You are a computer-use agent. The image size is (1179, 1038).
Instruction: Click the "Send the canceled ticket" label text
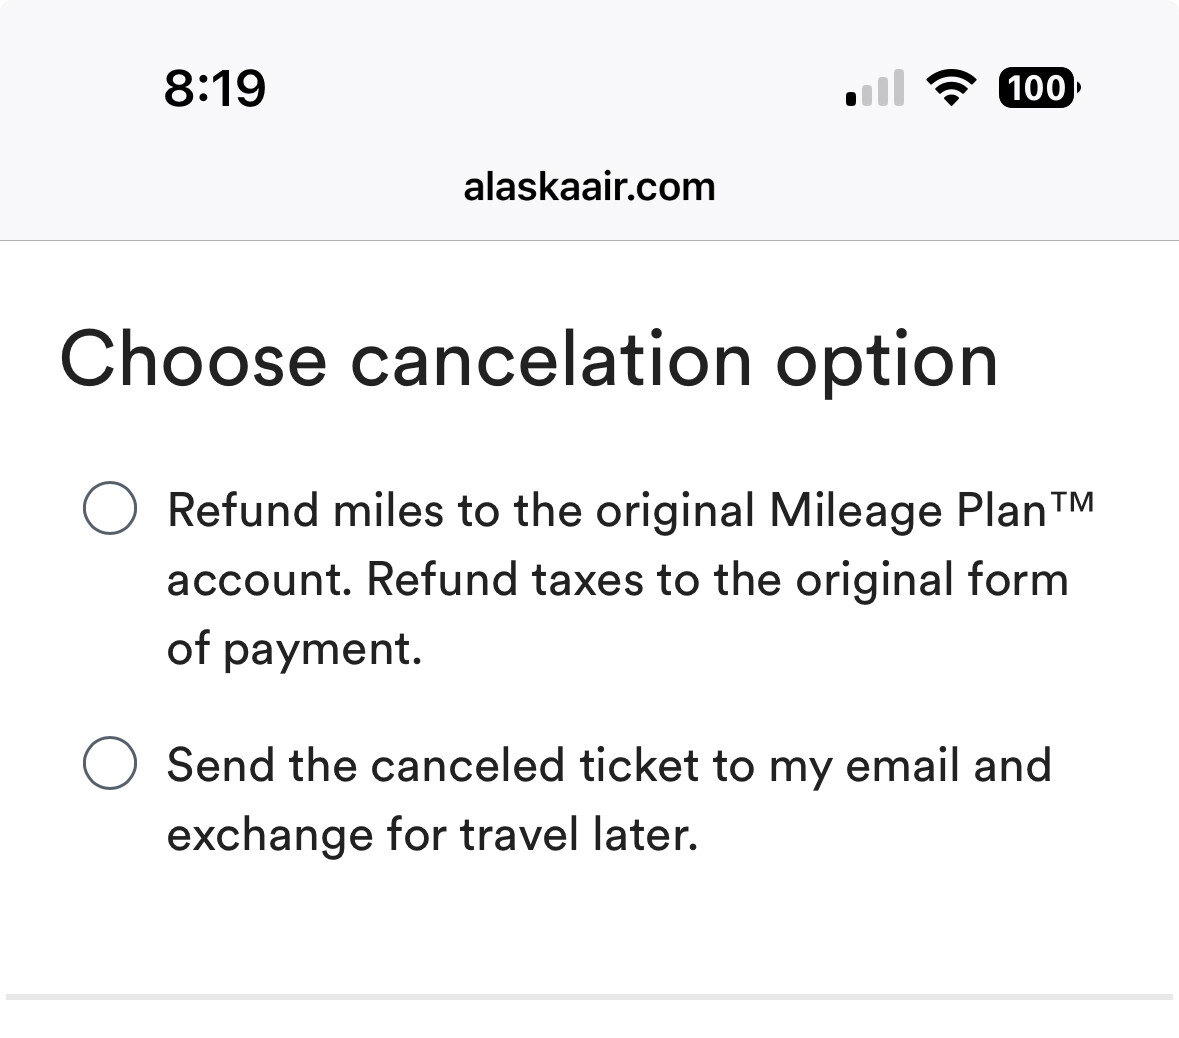click(x=433, y=766)
